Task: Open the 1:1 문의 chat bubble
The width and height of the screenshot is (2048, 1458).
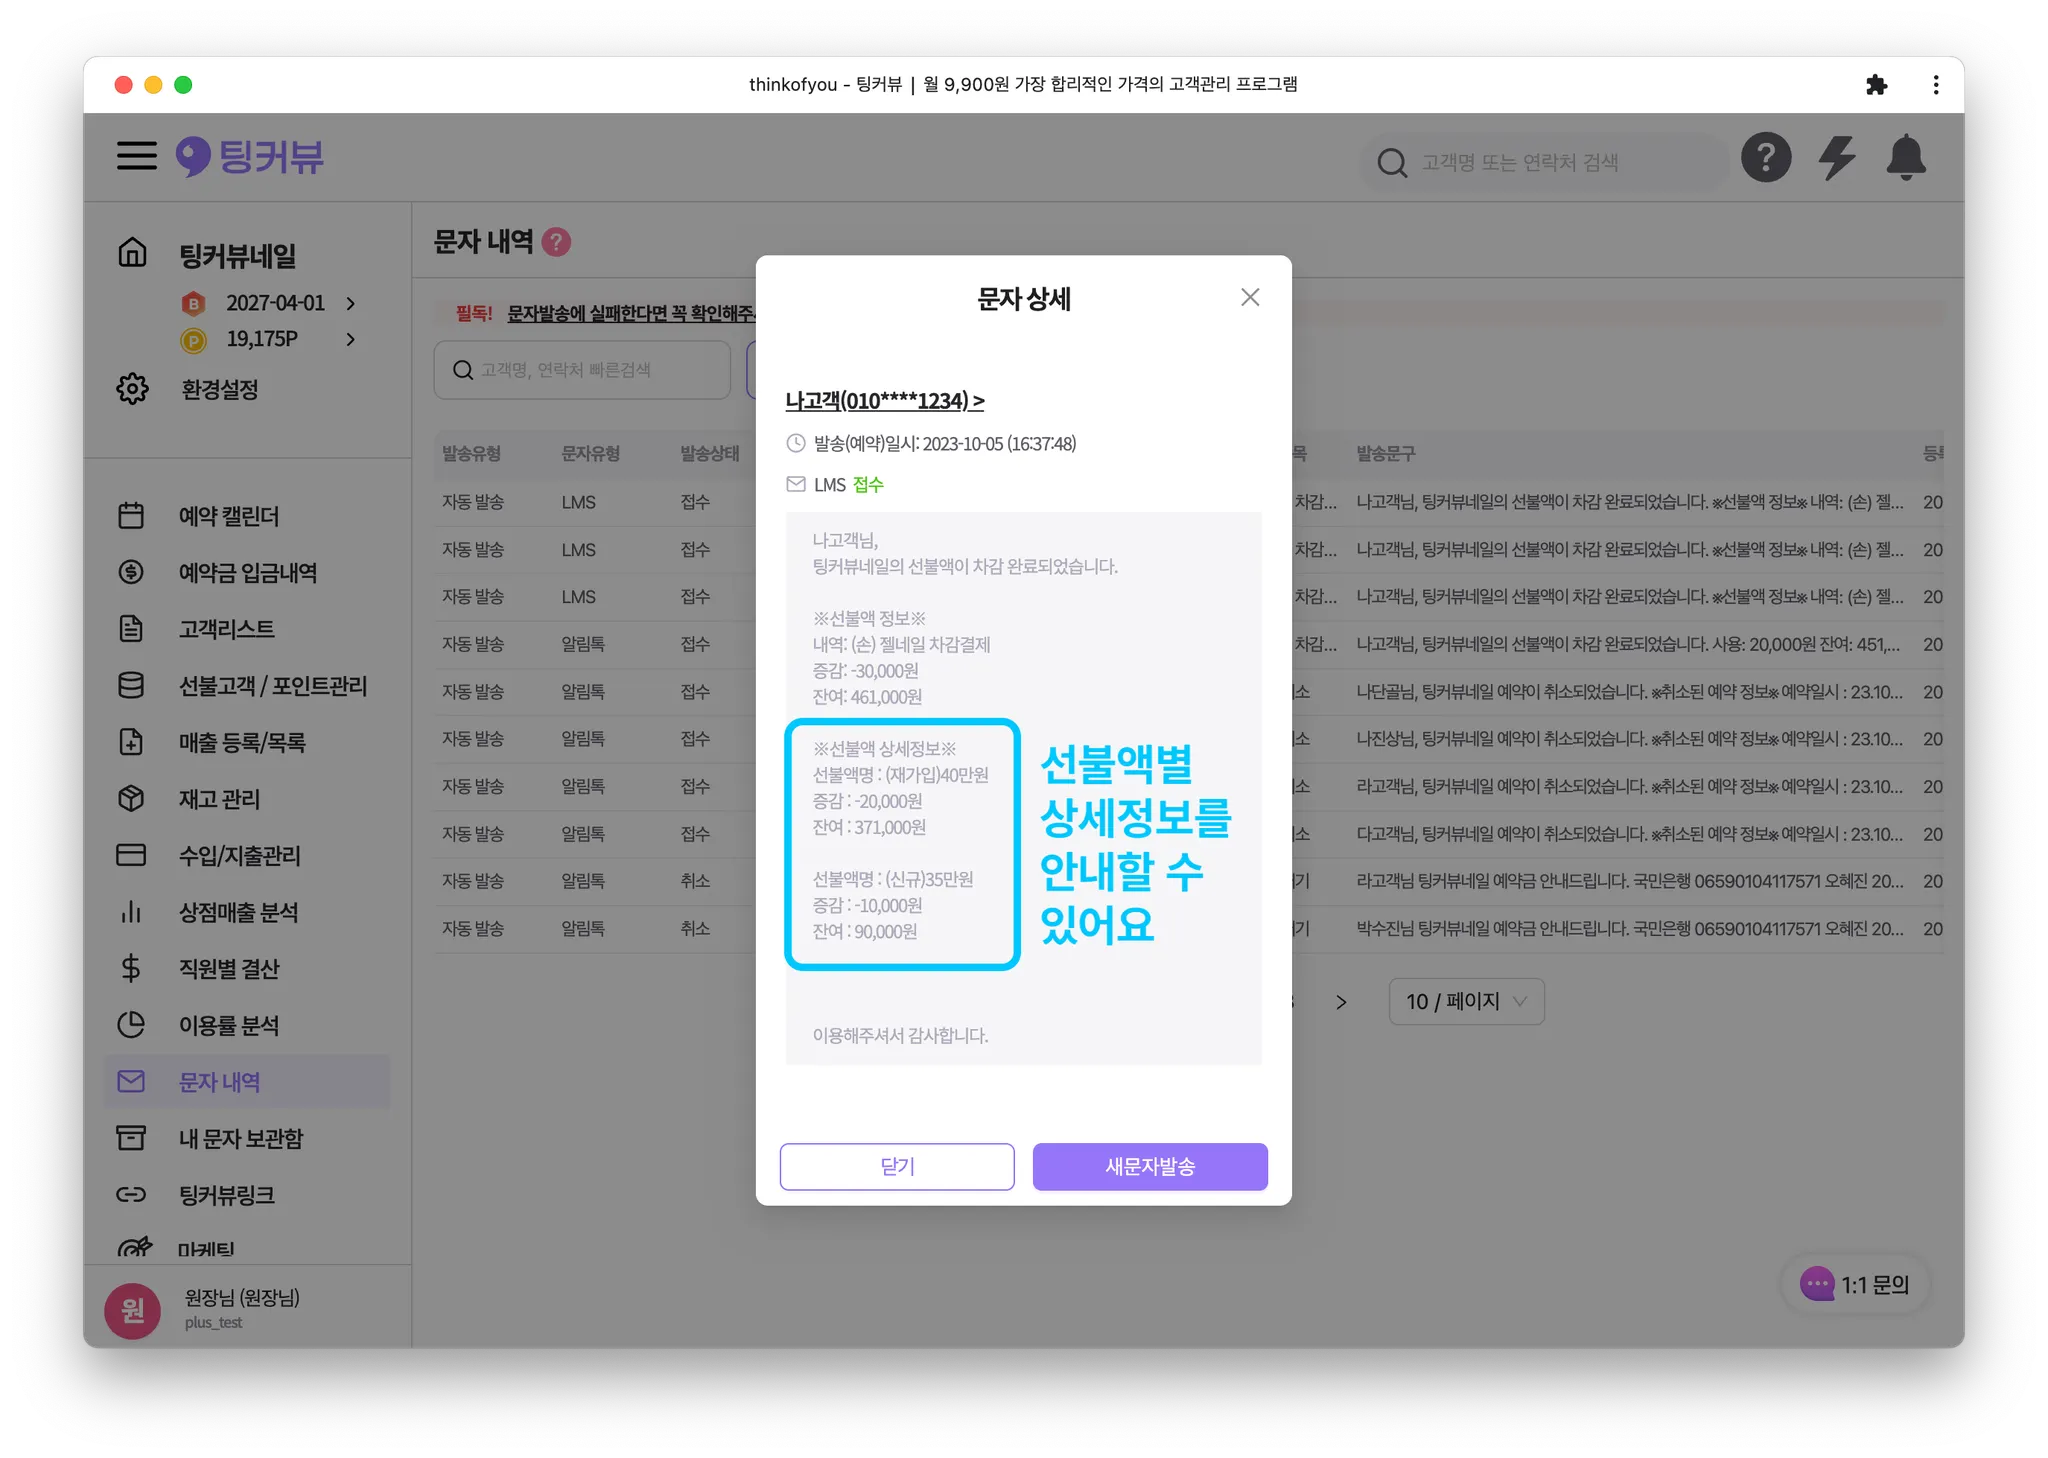Action: tap(1856, 1284)
